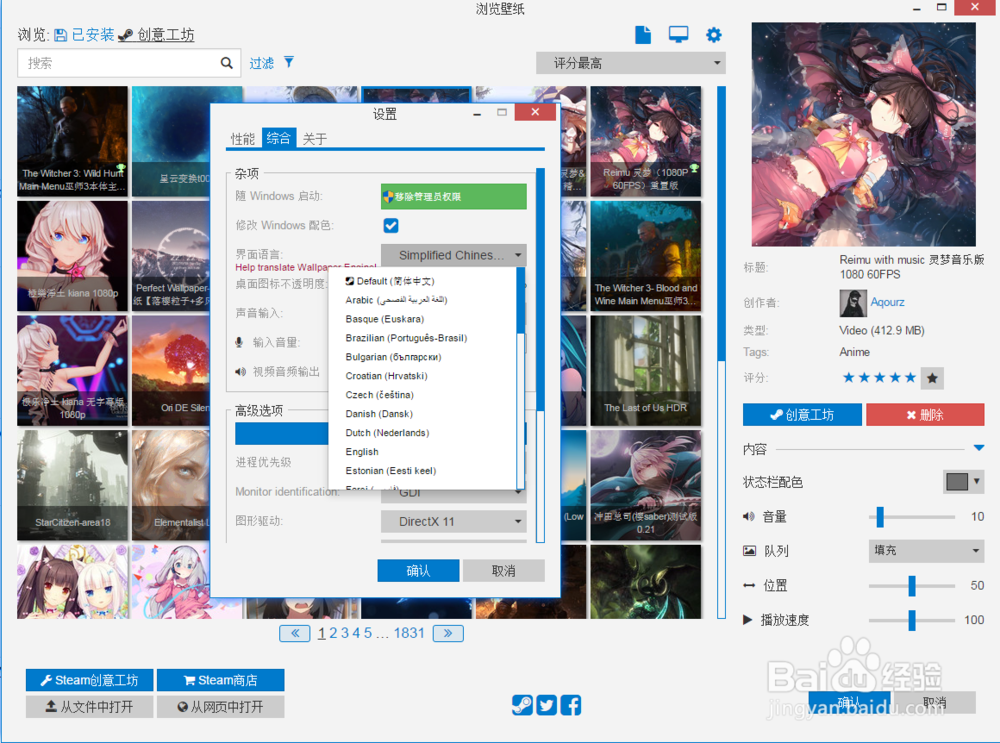Select Arabic language option
The image size is (1000, 743).
click(422, 300)
